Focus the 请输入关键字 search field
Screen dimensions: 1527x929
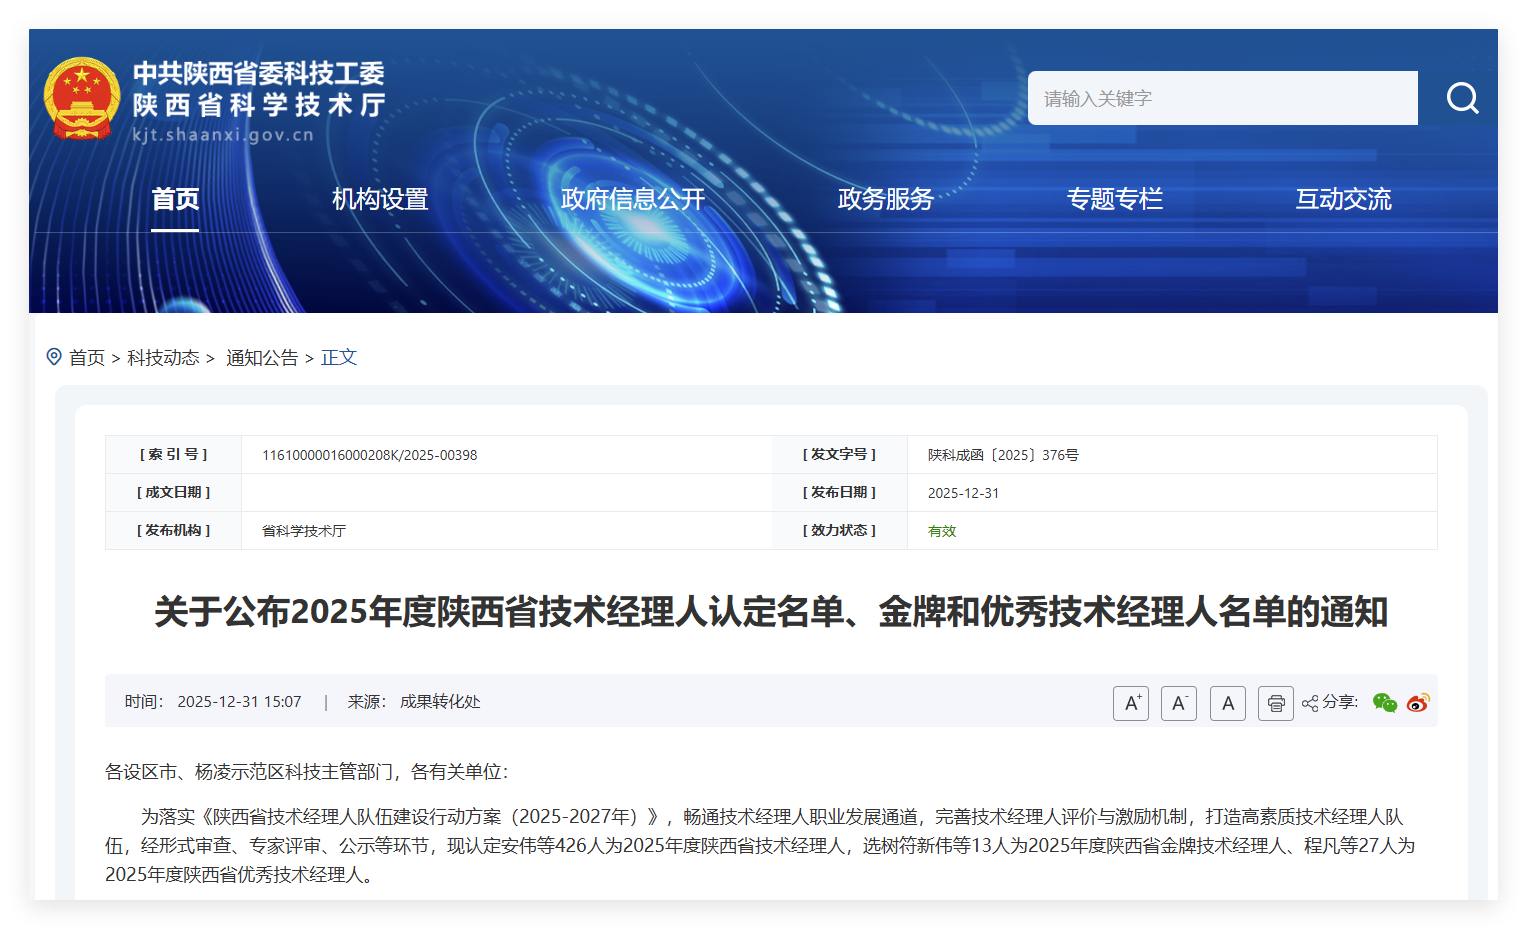(1222, 98)
